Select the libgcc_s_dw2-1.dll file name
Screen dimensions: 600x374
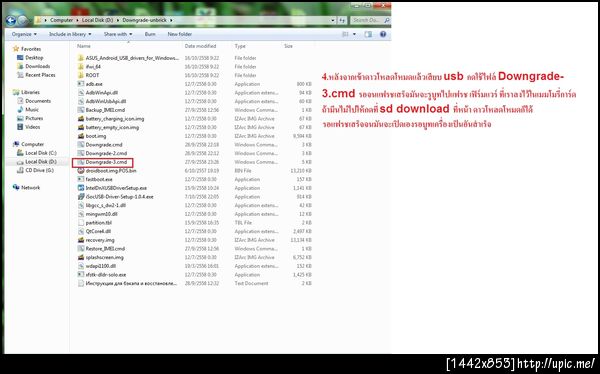(106, 205)
